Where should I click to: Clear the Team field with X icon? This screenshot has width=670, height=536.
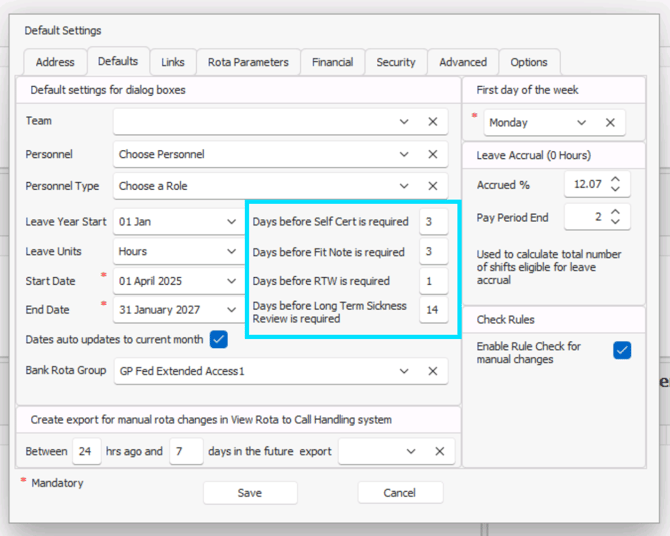pyautogui.click(x=433, y=121)
